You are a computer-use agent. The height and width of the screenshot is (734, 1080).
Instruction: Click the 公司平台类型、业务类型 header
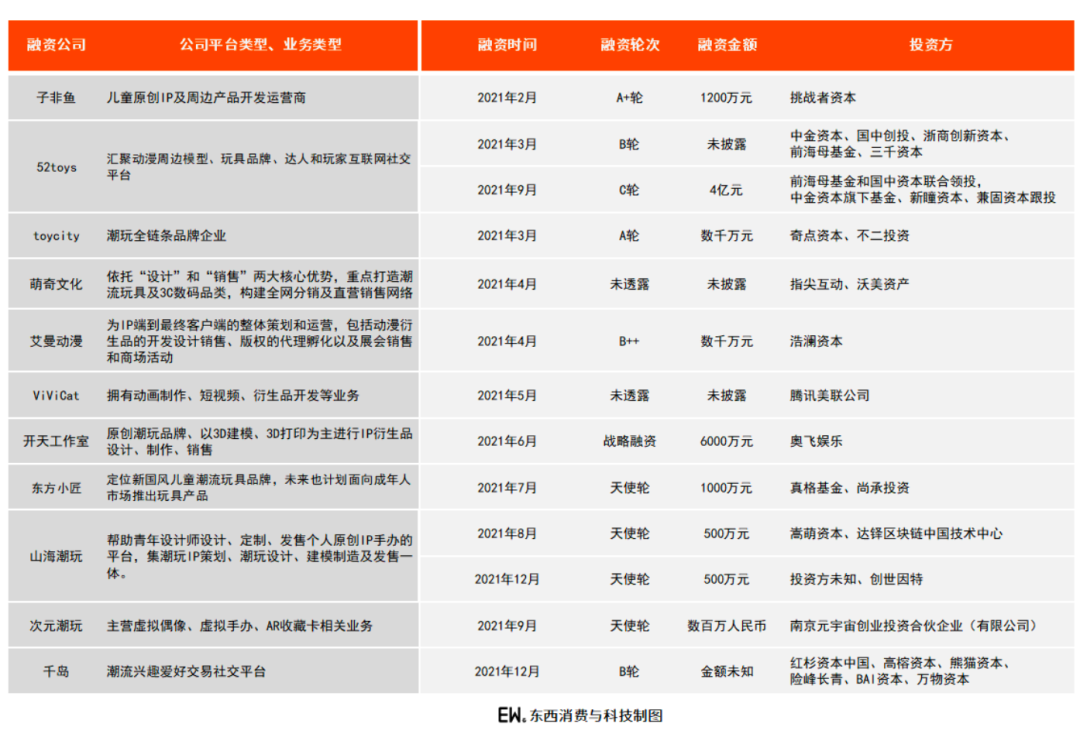260,45
